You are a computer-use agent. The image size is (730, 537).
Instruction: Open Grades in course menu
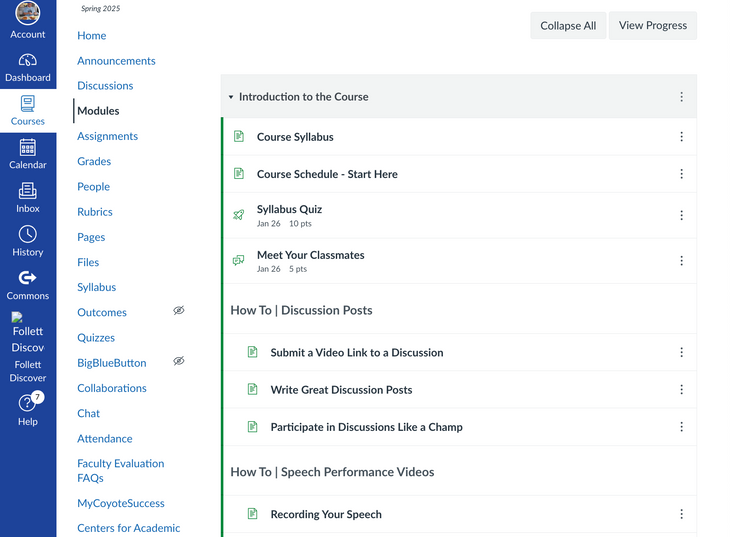[94, 161]
